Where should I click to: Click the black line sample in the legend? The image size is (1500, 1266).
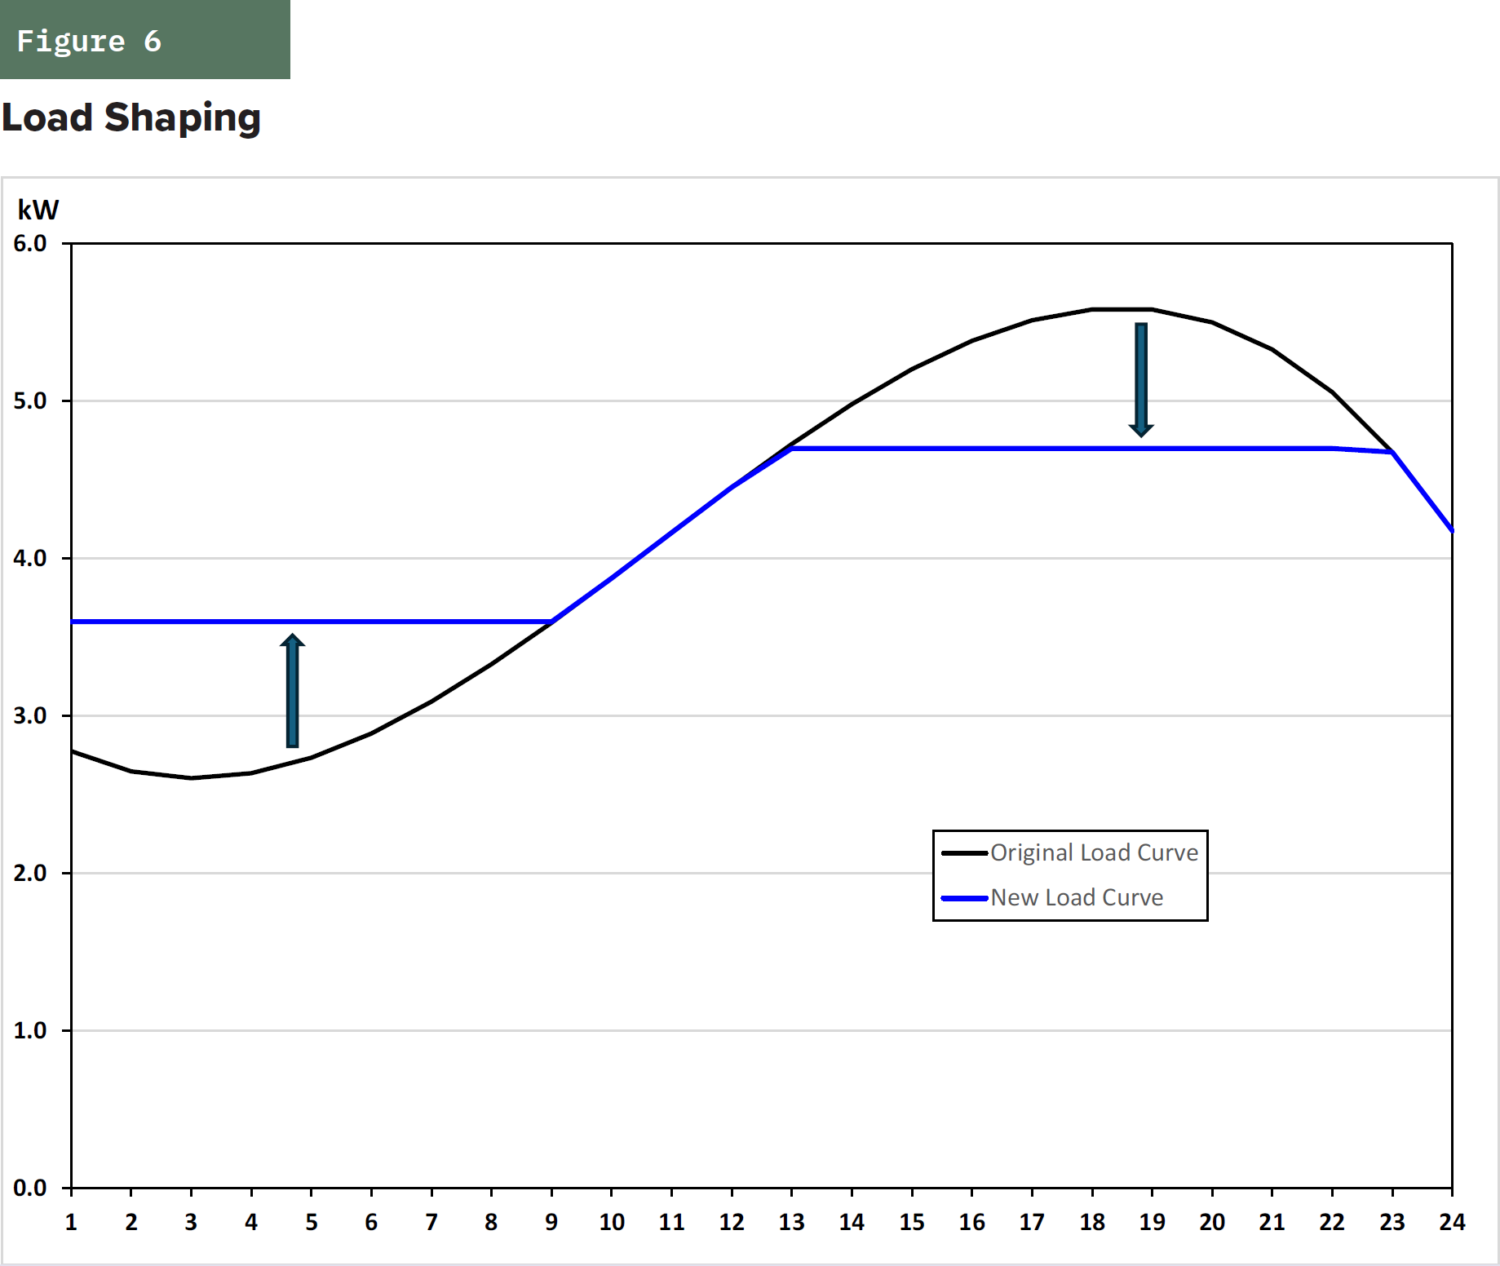964,853
